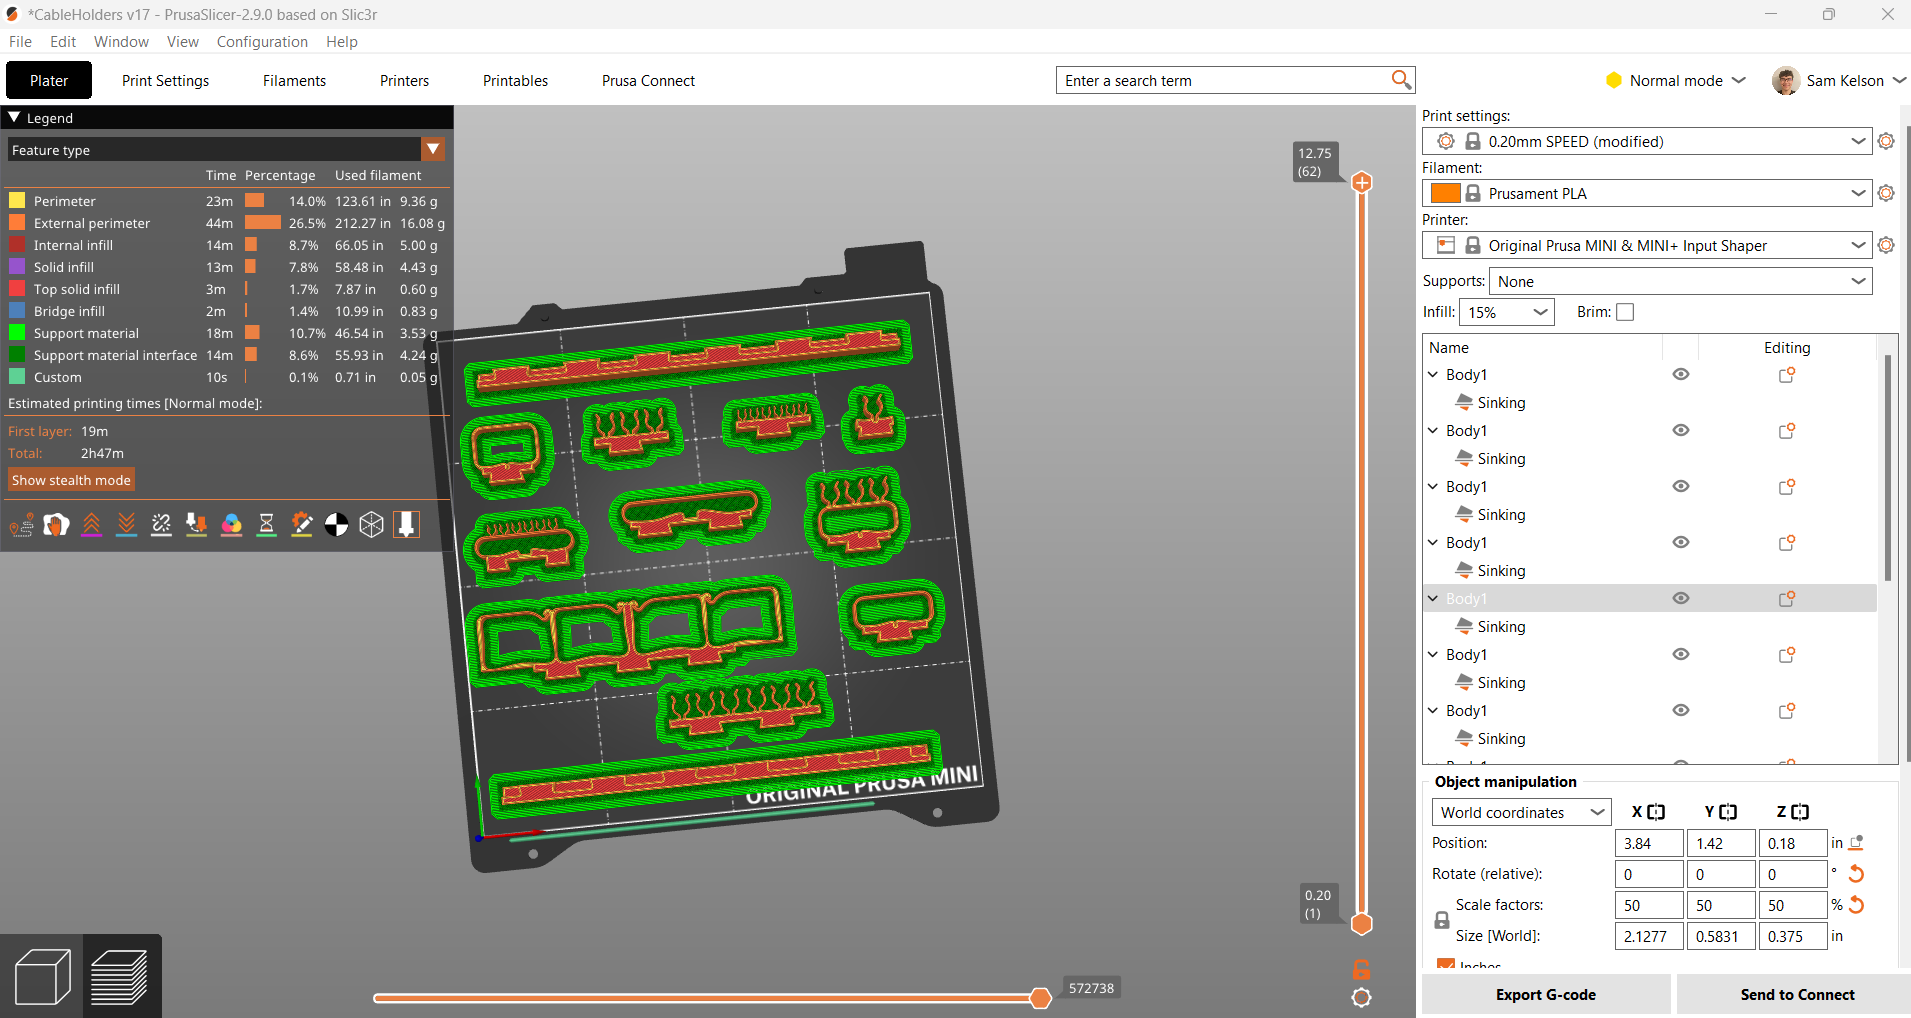Mirror object along Y axis

[1728, 812]
